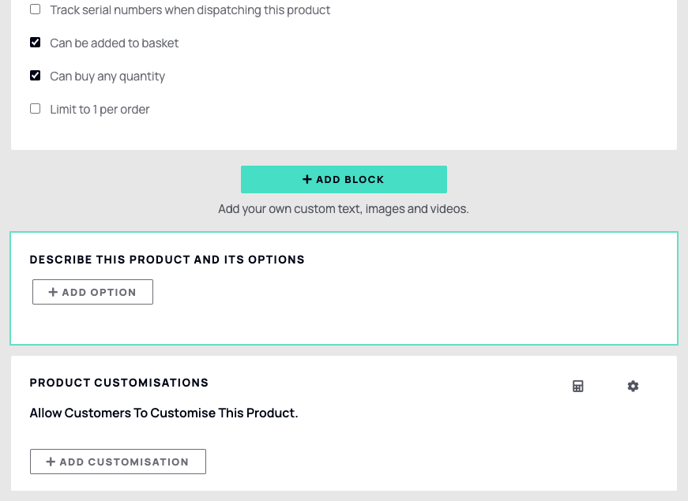Uncheck Can buy any quantity
The image size is (688, 501).
[35, 75]
